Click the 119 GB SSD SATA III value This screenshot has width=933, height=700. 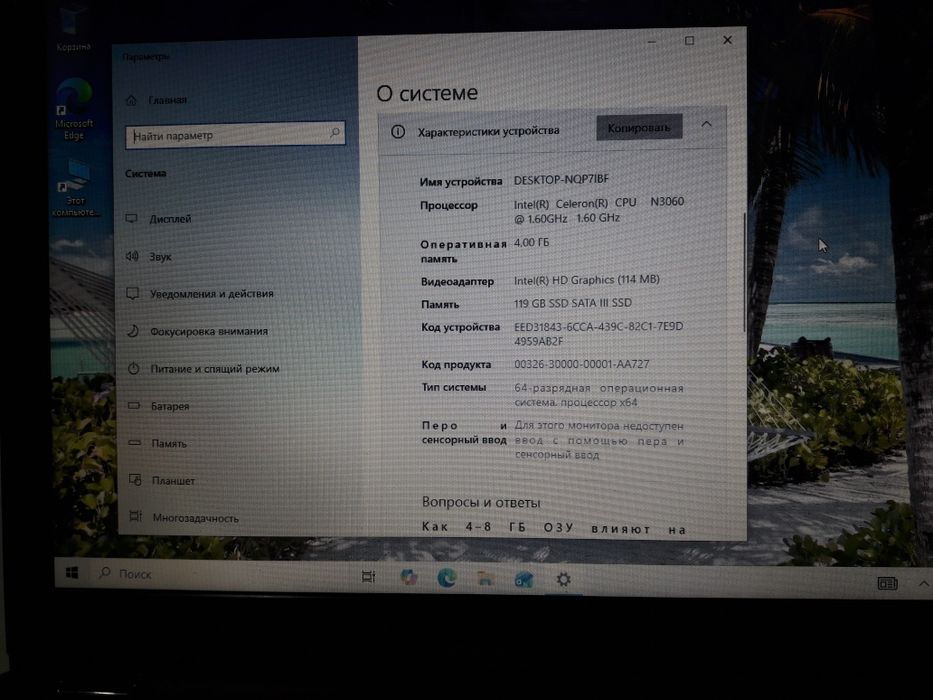(x=572, y=303)
